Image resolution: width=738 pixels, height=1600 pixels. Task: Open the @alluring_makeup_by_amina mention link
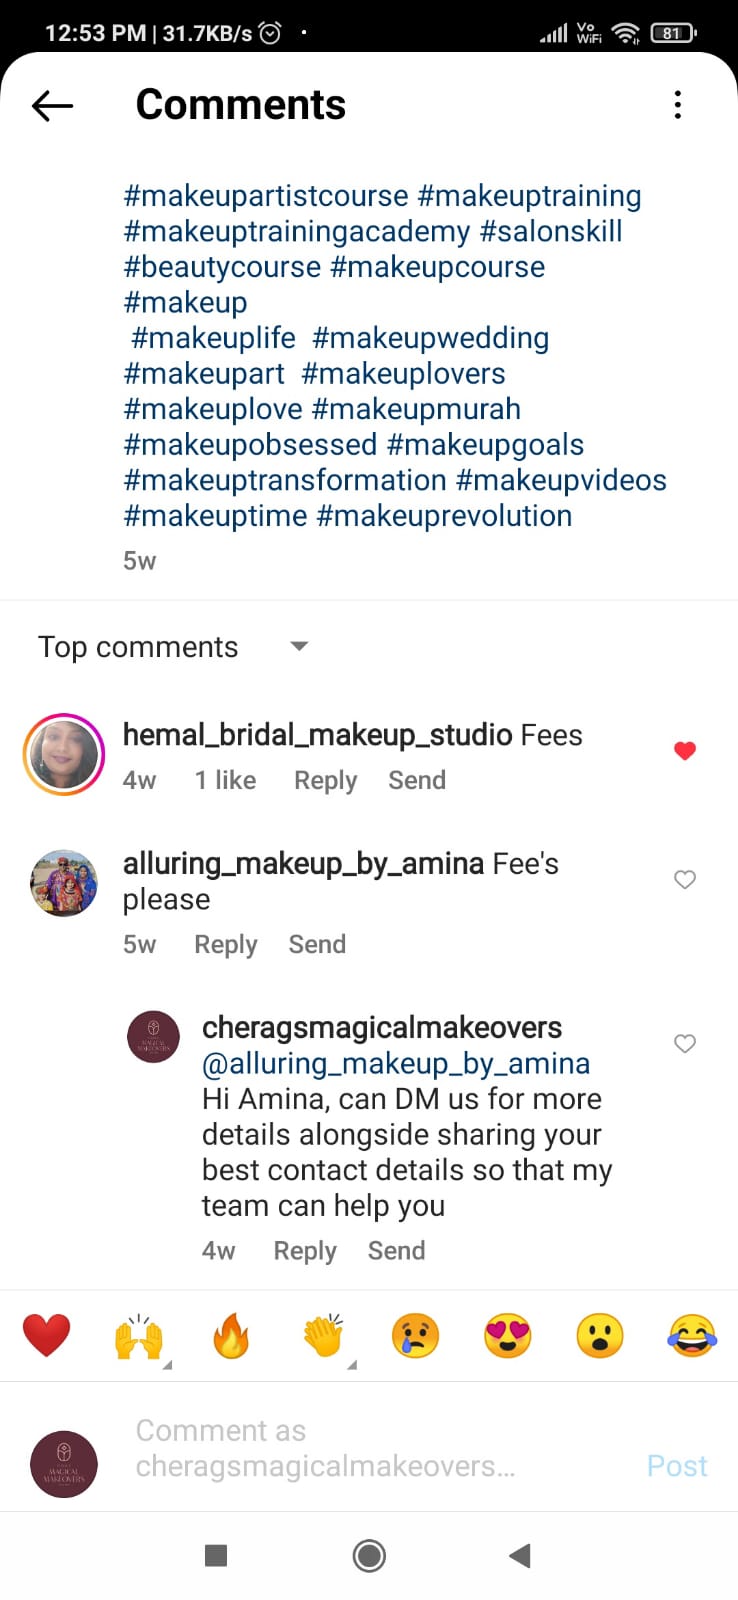coord(396,1064)
